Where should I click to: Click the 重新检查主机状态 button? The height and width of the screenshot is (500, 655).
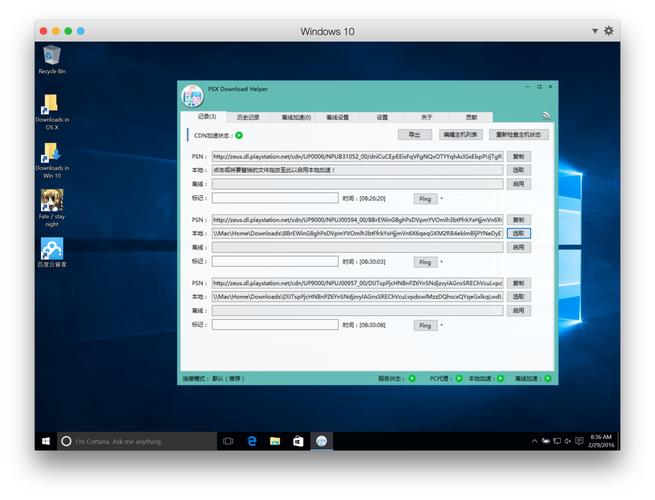click(x=518, y=135)
